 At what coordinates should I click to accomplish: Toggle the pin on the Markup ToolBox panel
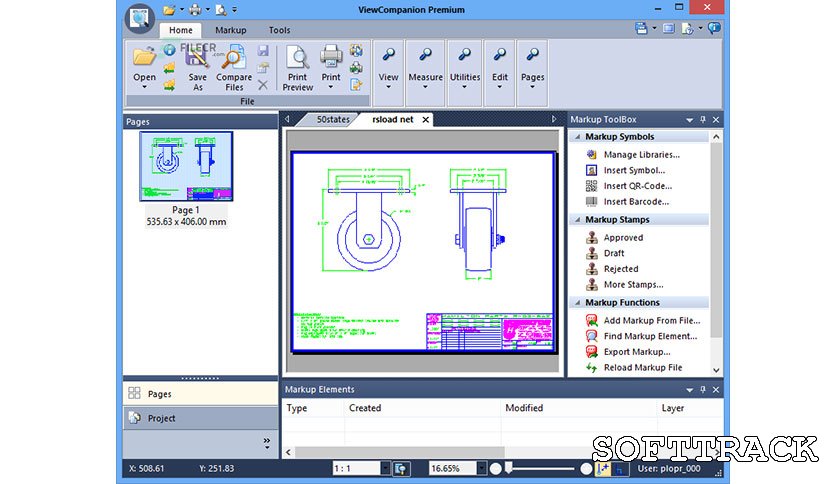(x=703, y=120)
